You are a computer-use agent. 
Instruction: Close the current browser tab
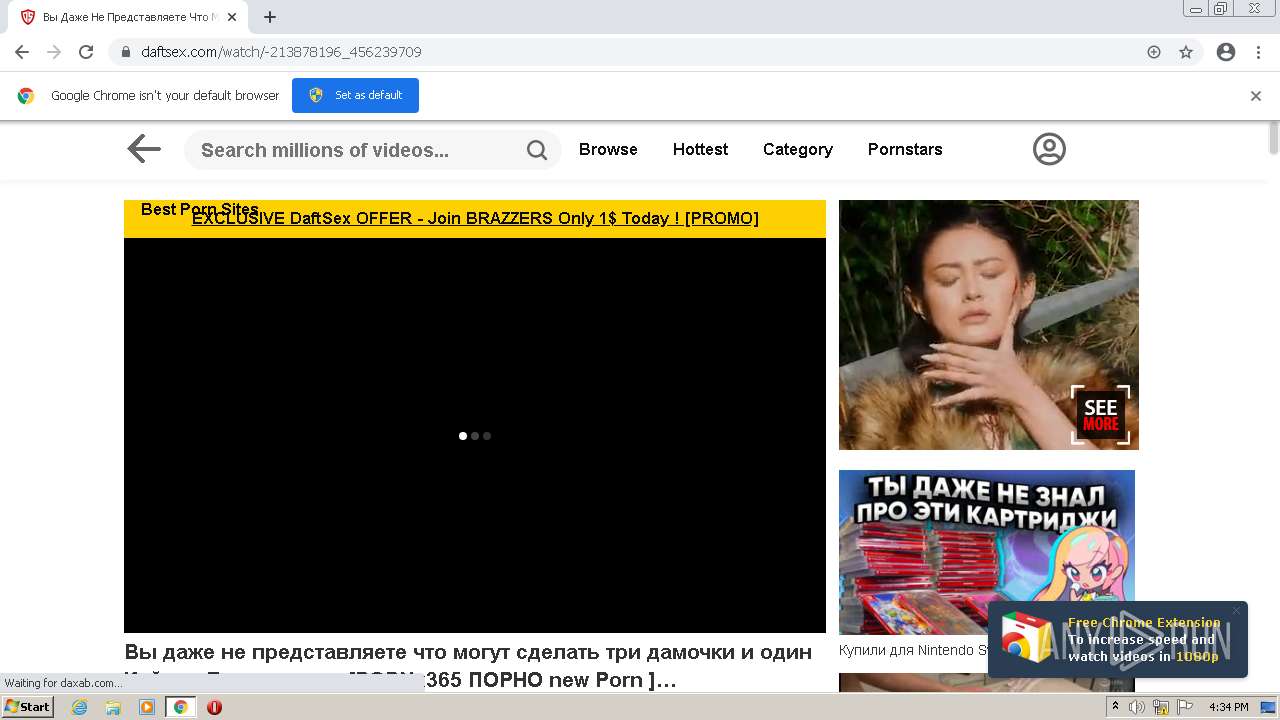click(231, 17)
